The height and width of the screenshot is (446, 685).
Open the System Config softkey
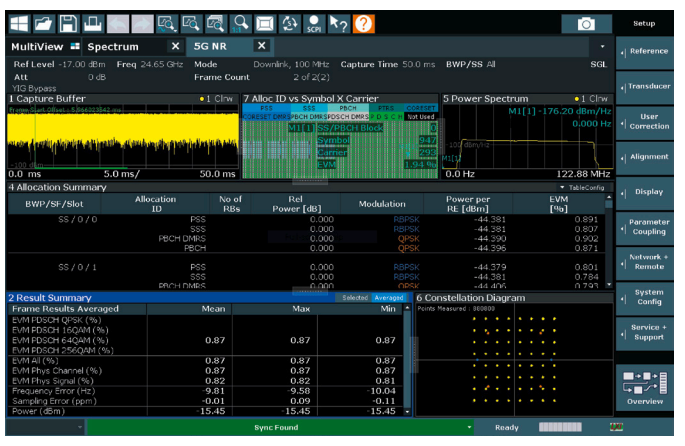[x=645, y=297]
